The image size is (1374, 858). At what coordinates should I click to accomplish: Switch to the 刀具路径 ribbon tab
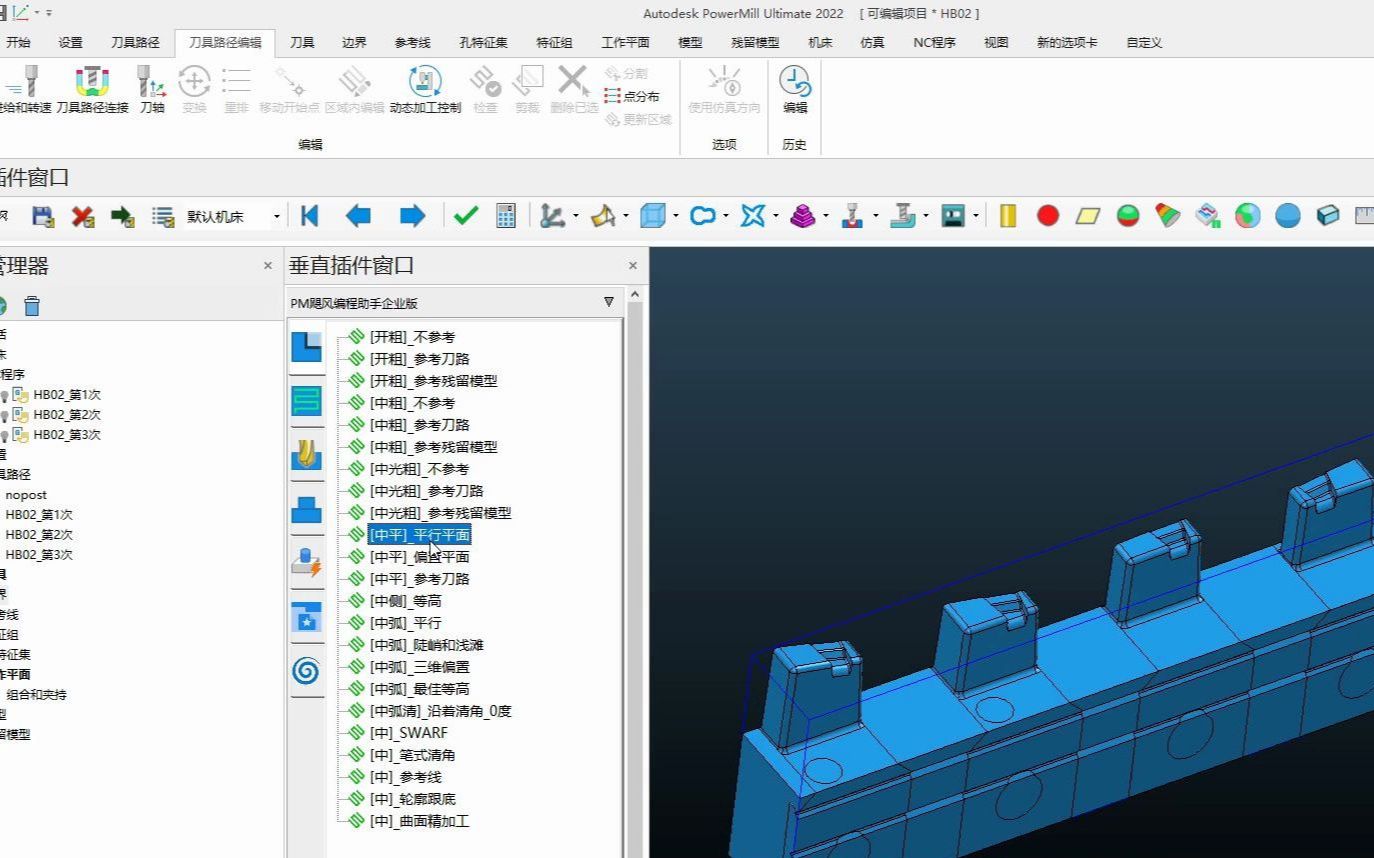135,43
